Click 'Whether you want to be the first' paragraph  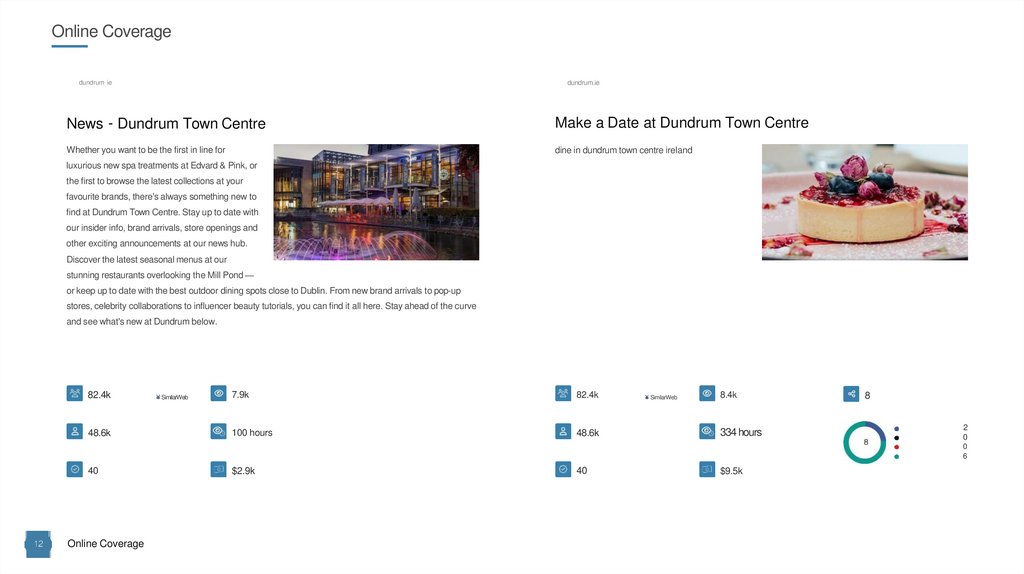271,236
